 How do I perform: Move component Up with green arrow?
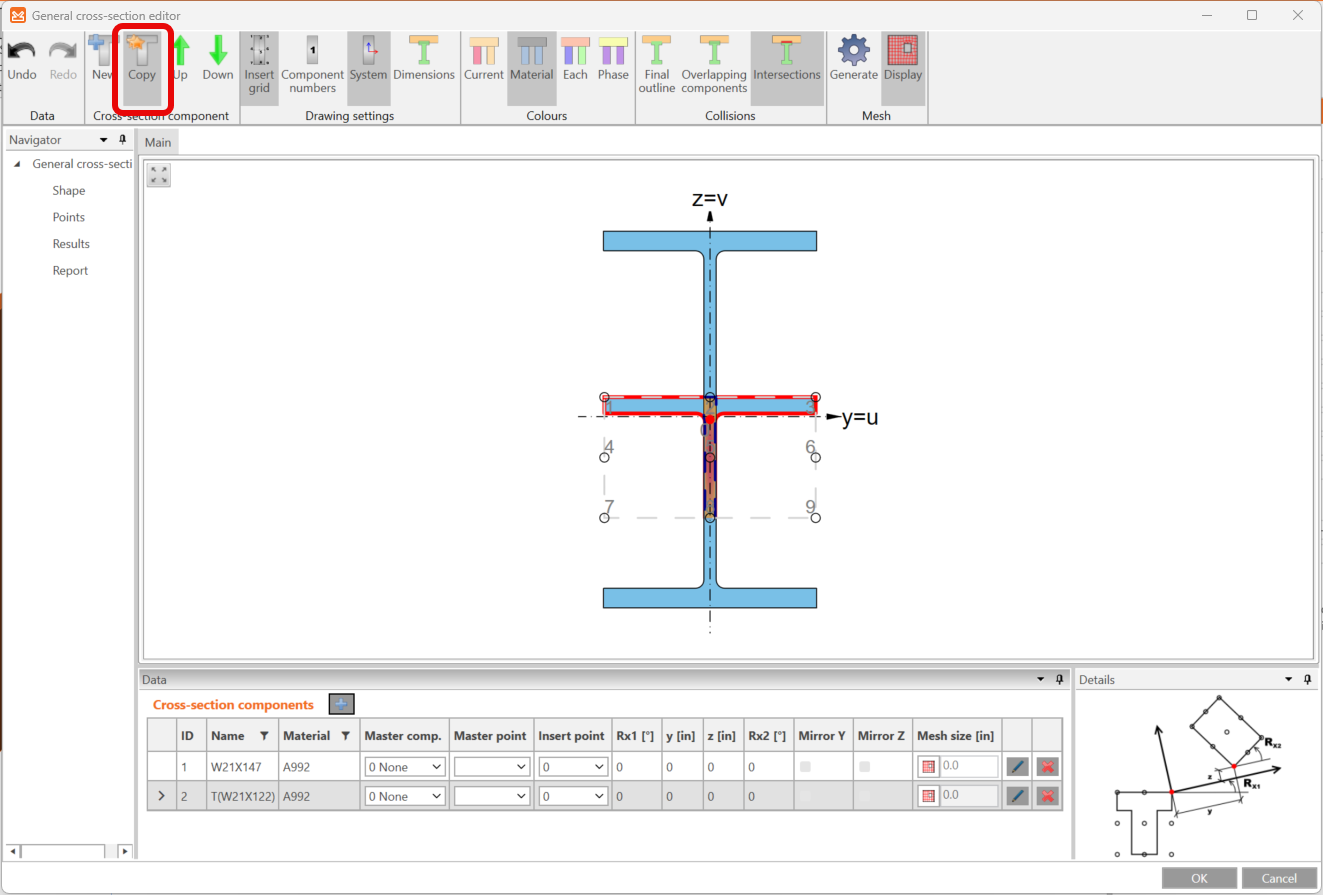(180, 60)
